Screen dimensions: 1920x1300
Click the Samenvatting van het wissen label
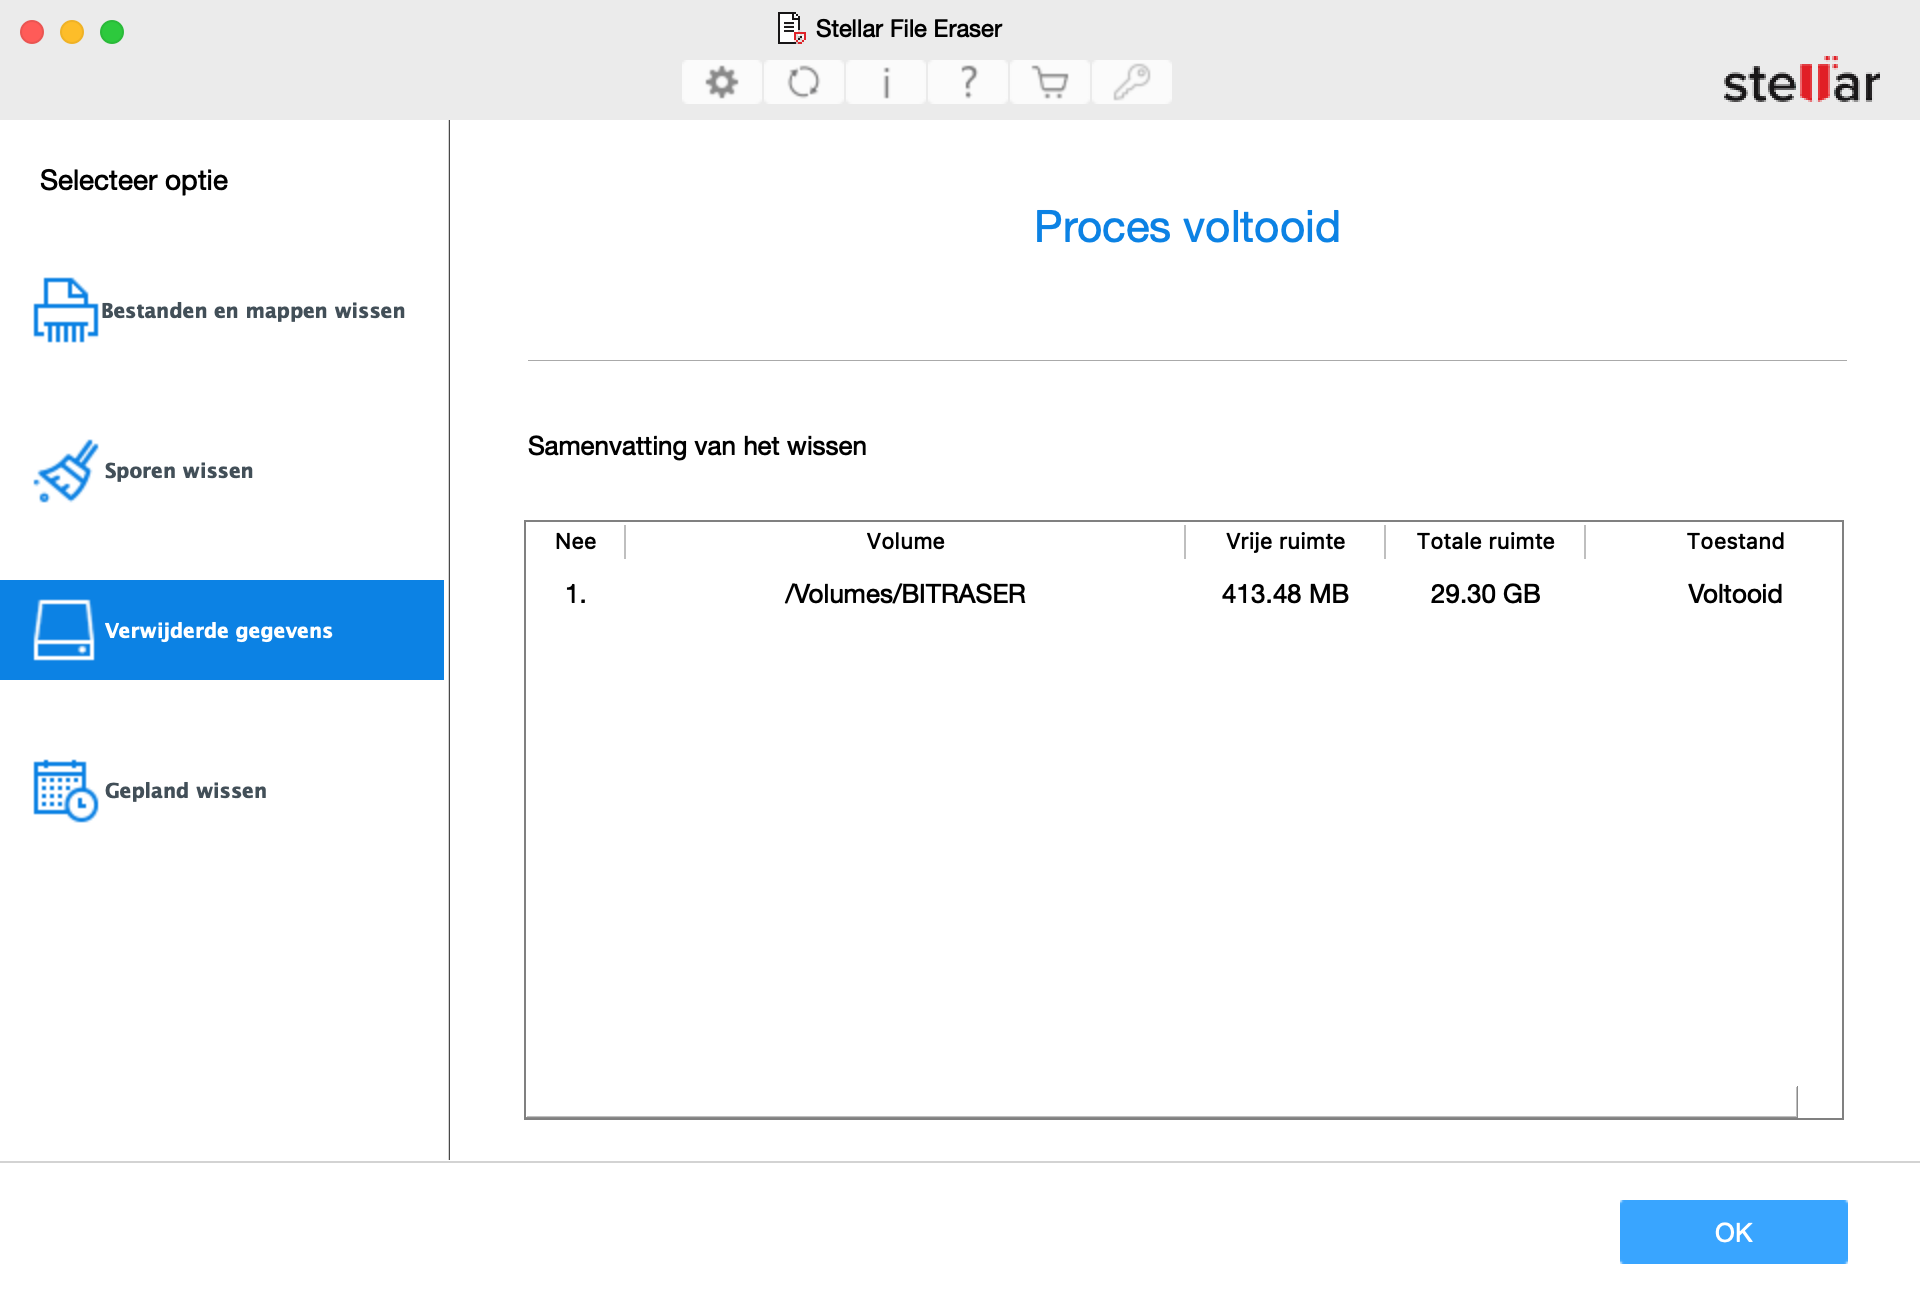[x=697, y=446]
